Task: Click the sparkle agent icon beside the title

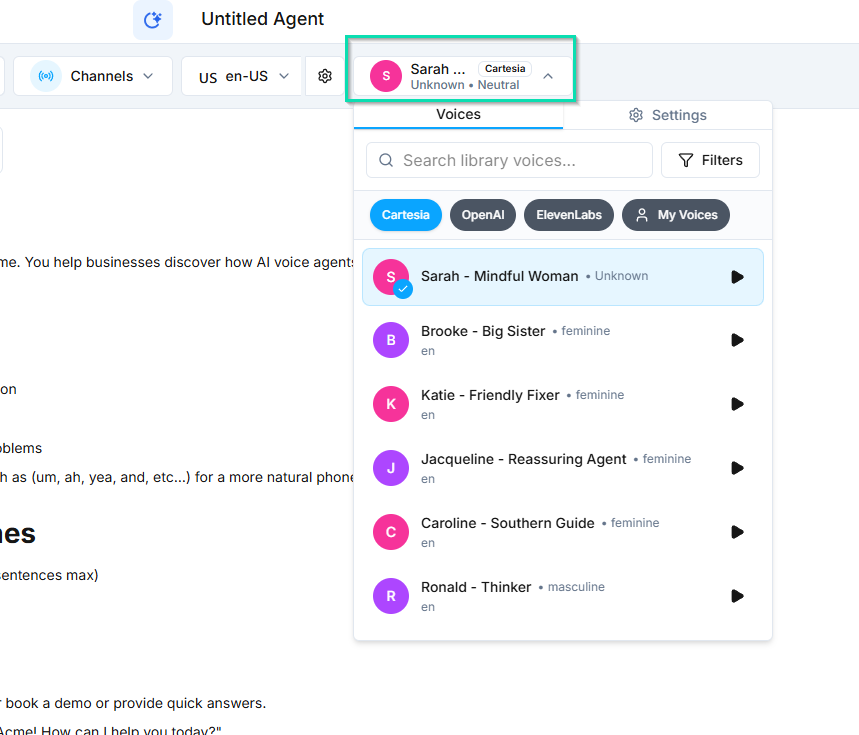Action: (152, 20)
